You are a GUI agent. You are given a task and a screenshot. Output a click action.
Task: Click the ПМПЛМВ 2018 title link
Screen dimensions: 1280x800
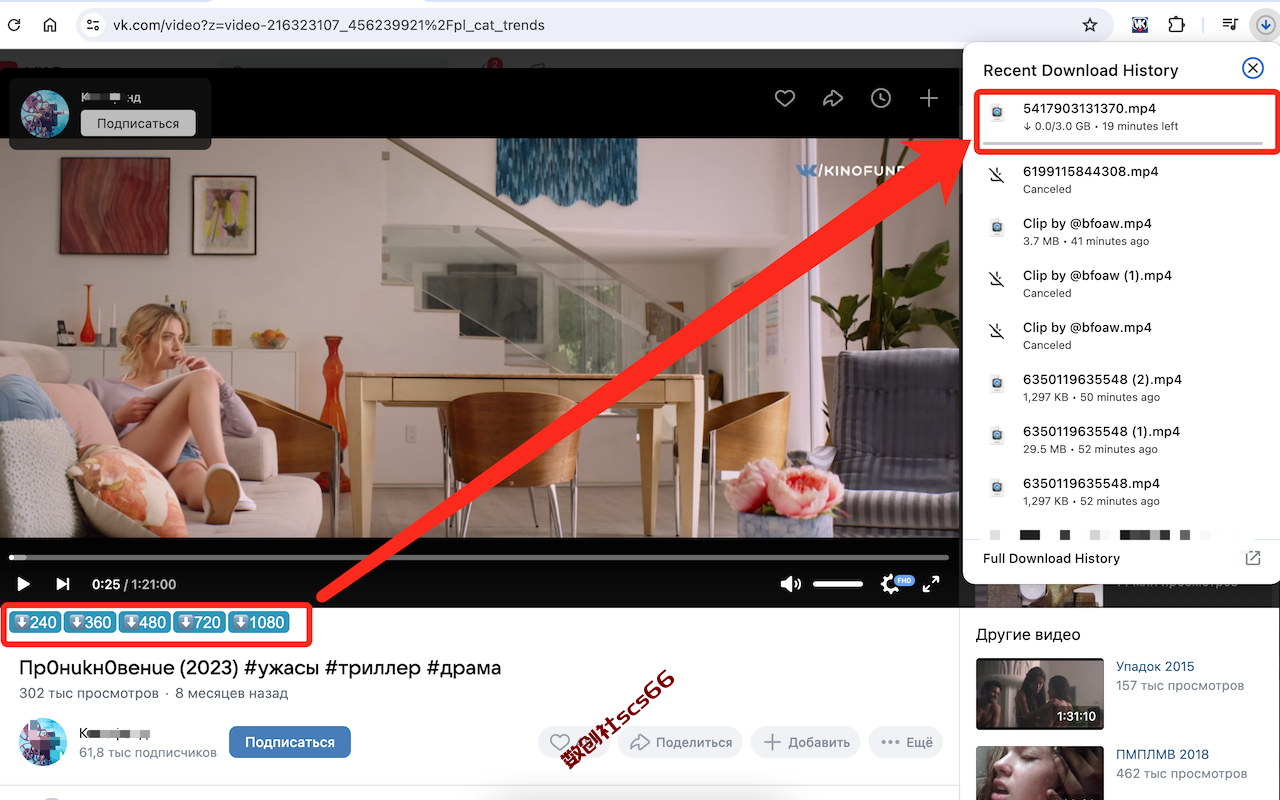1162,754
